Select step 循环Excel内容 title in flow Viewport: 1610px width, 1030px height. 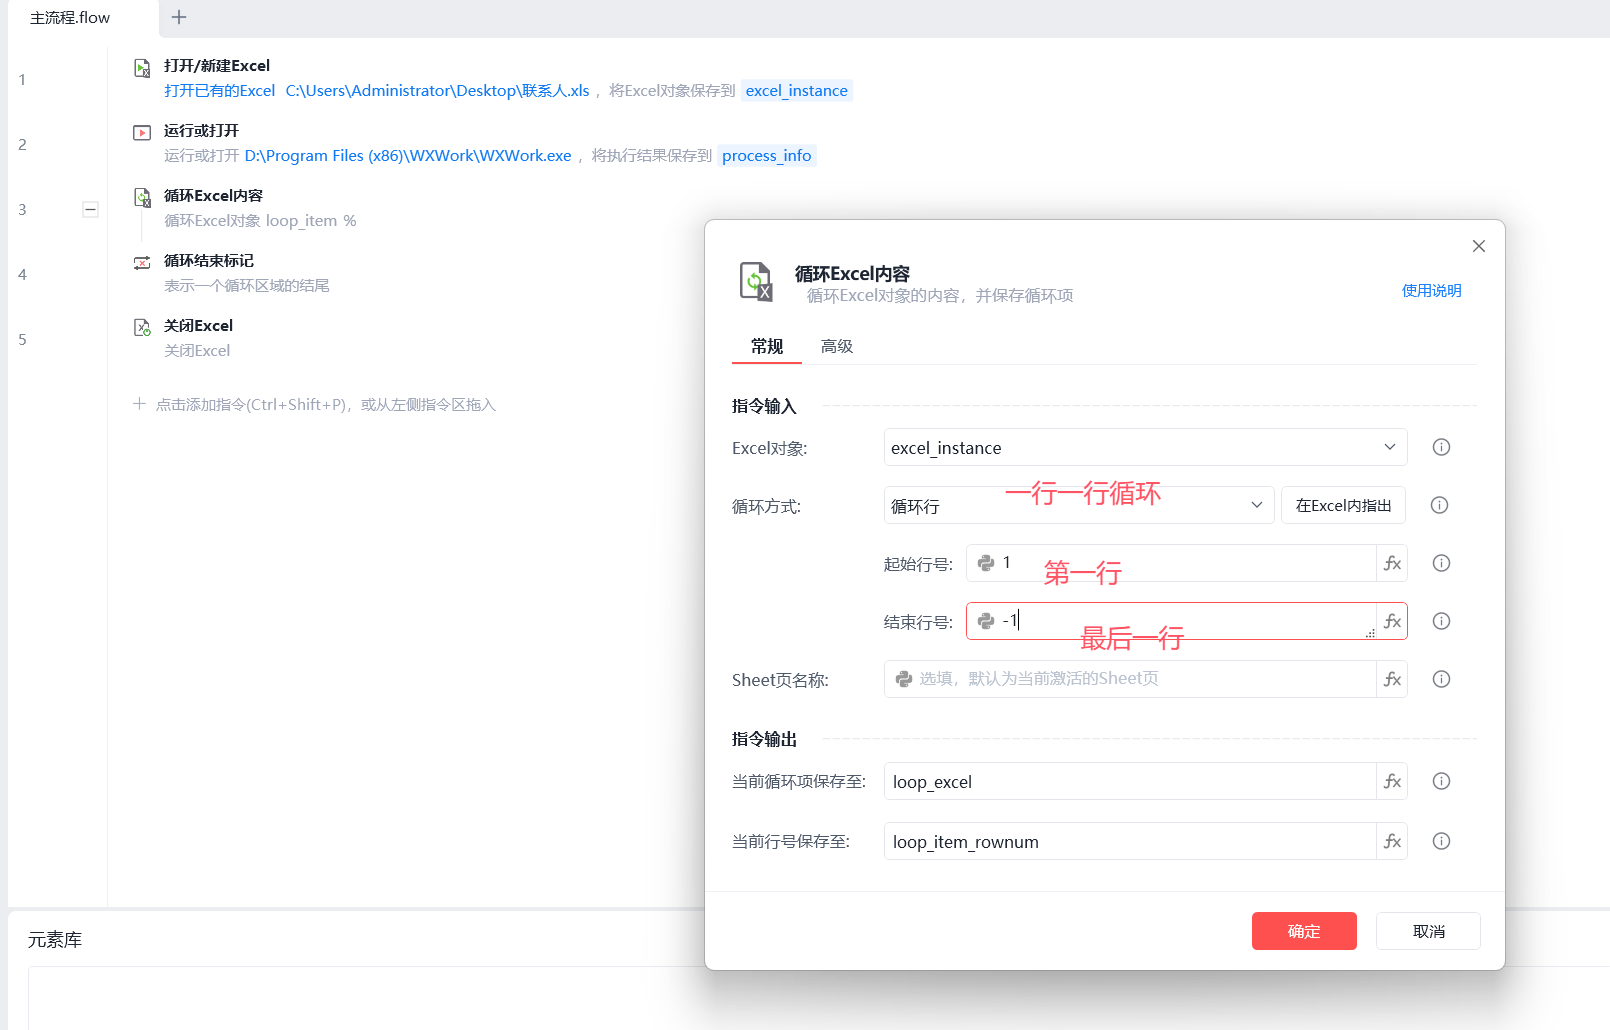tap(213, 195)
